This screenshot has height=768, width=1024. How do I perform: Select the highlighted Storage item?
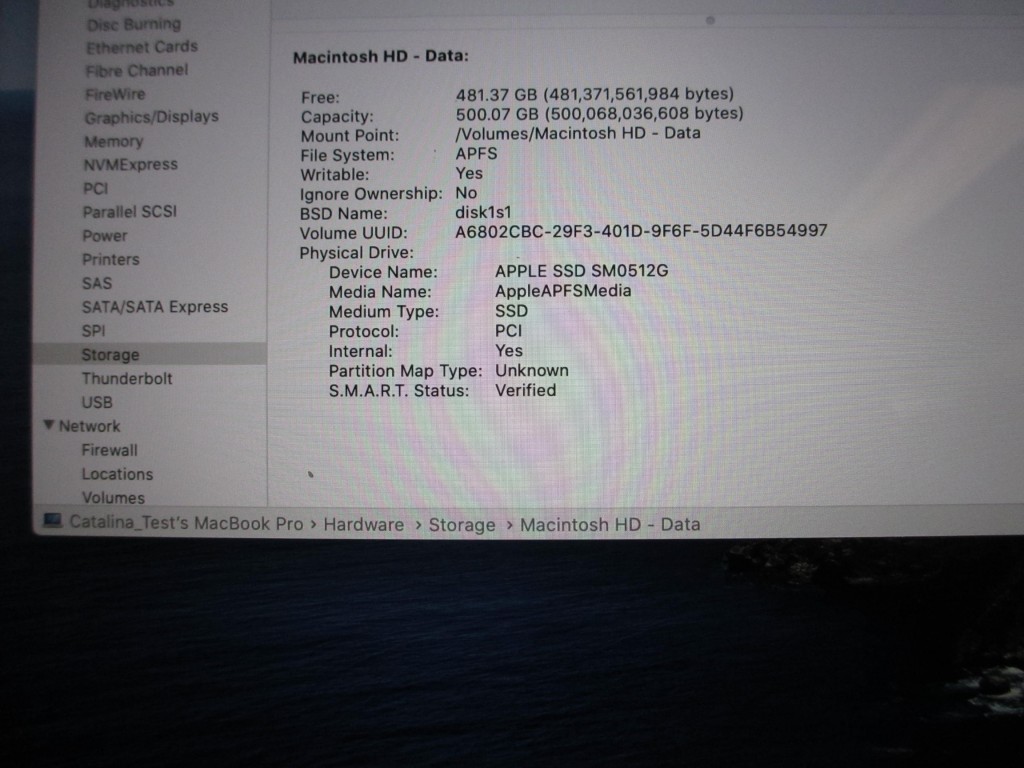150,355
